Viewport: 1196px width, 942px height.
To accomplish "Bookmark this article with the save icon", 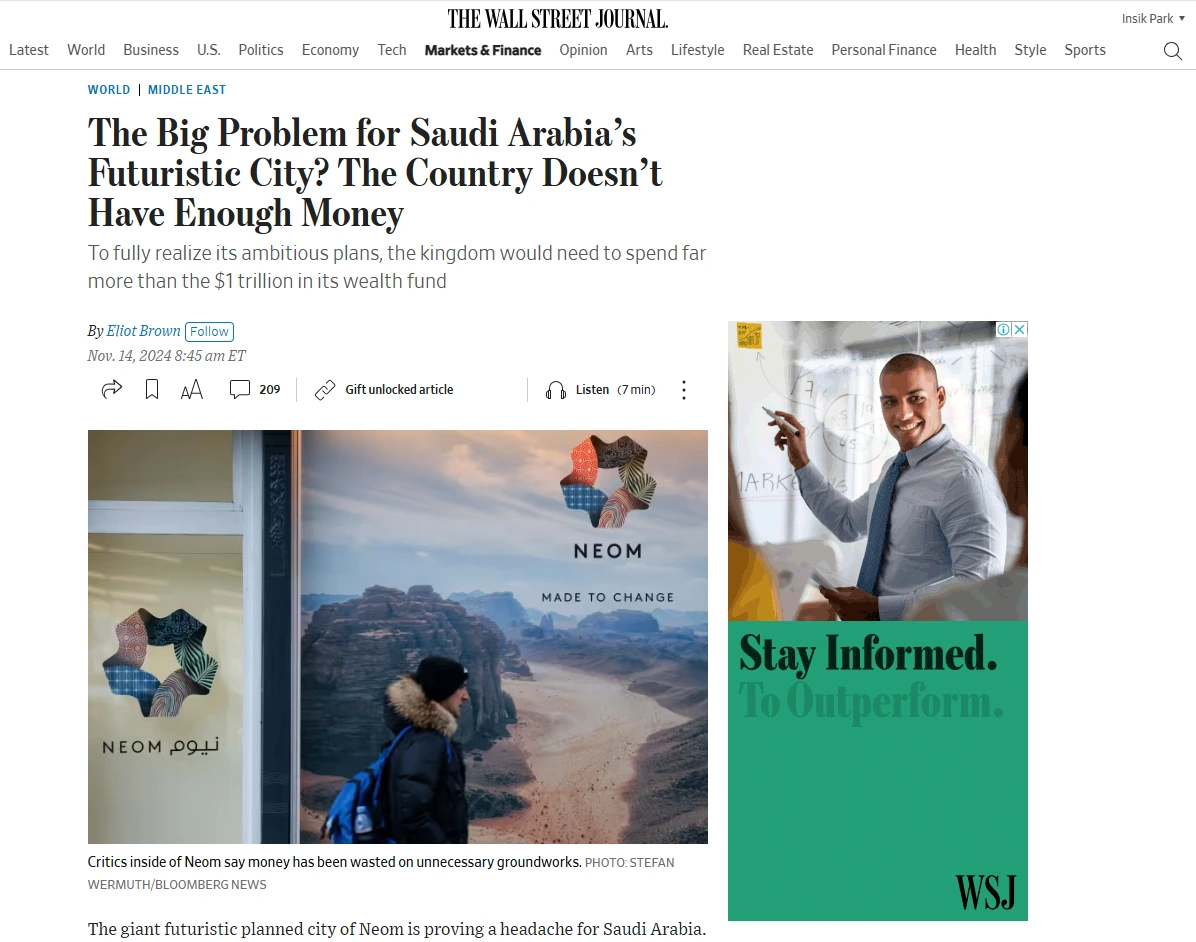I will (152, 390).
